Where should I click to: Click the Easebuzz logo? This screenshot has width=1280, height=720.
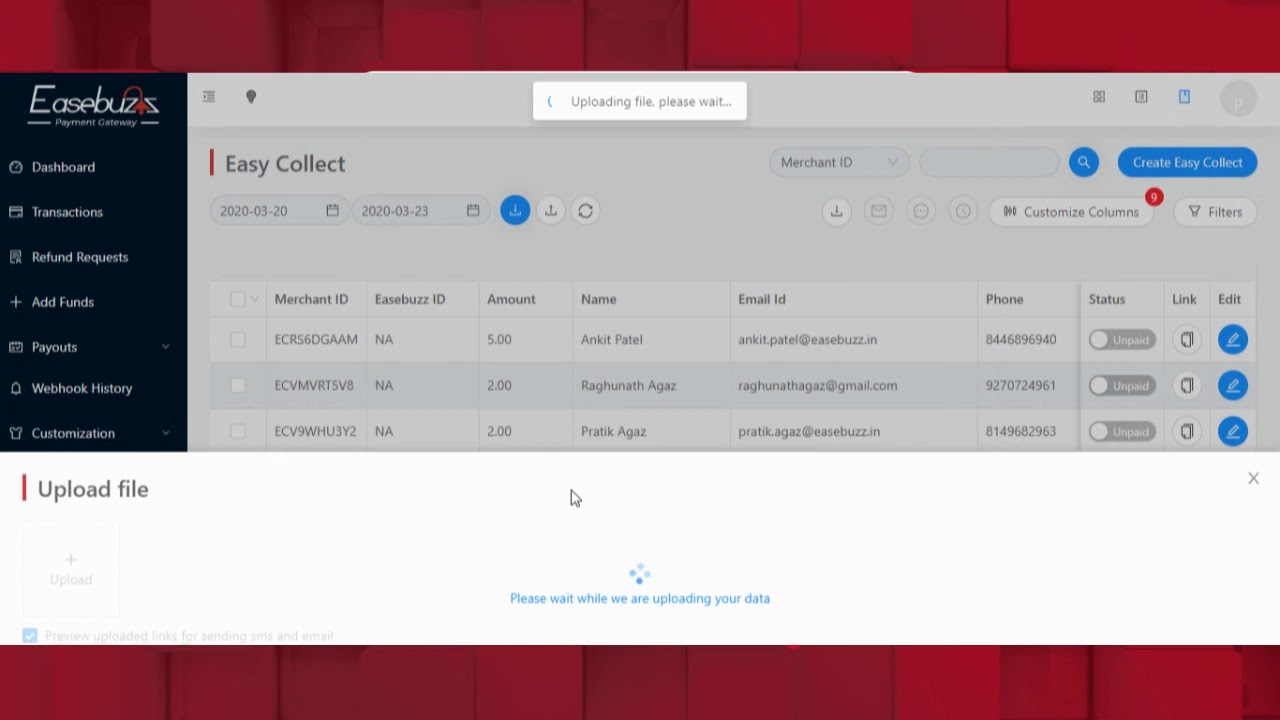pos(94,105)
